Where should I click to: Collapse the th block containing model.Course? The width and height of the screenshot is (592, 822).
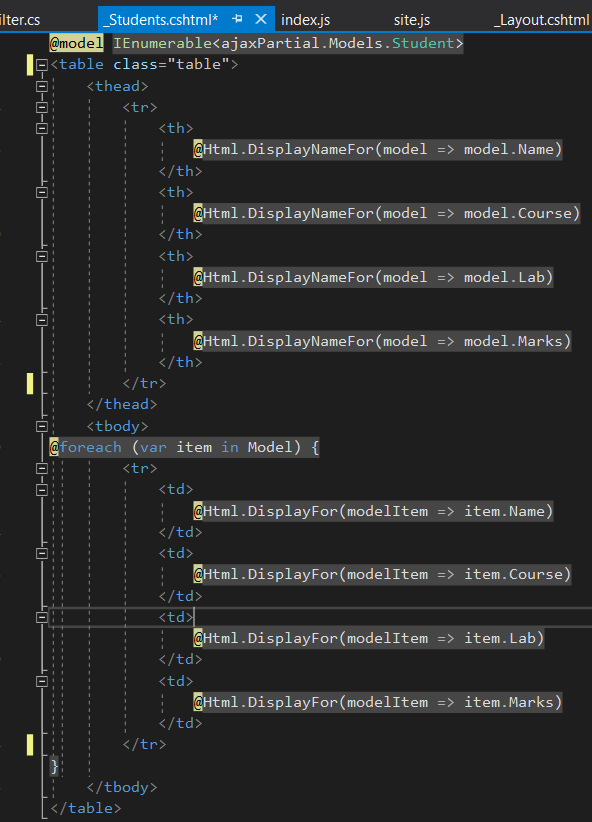click(42, 192)
